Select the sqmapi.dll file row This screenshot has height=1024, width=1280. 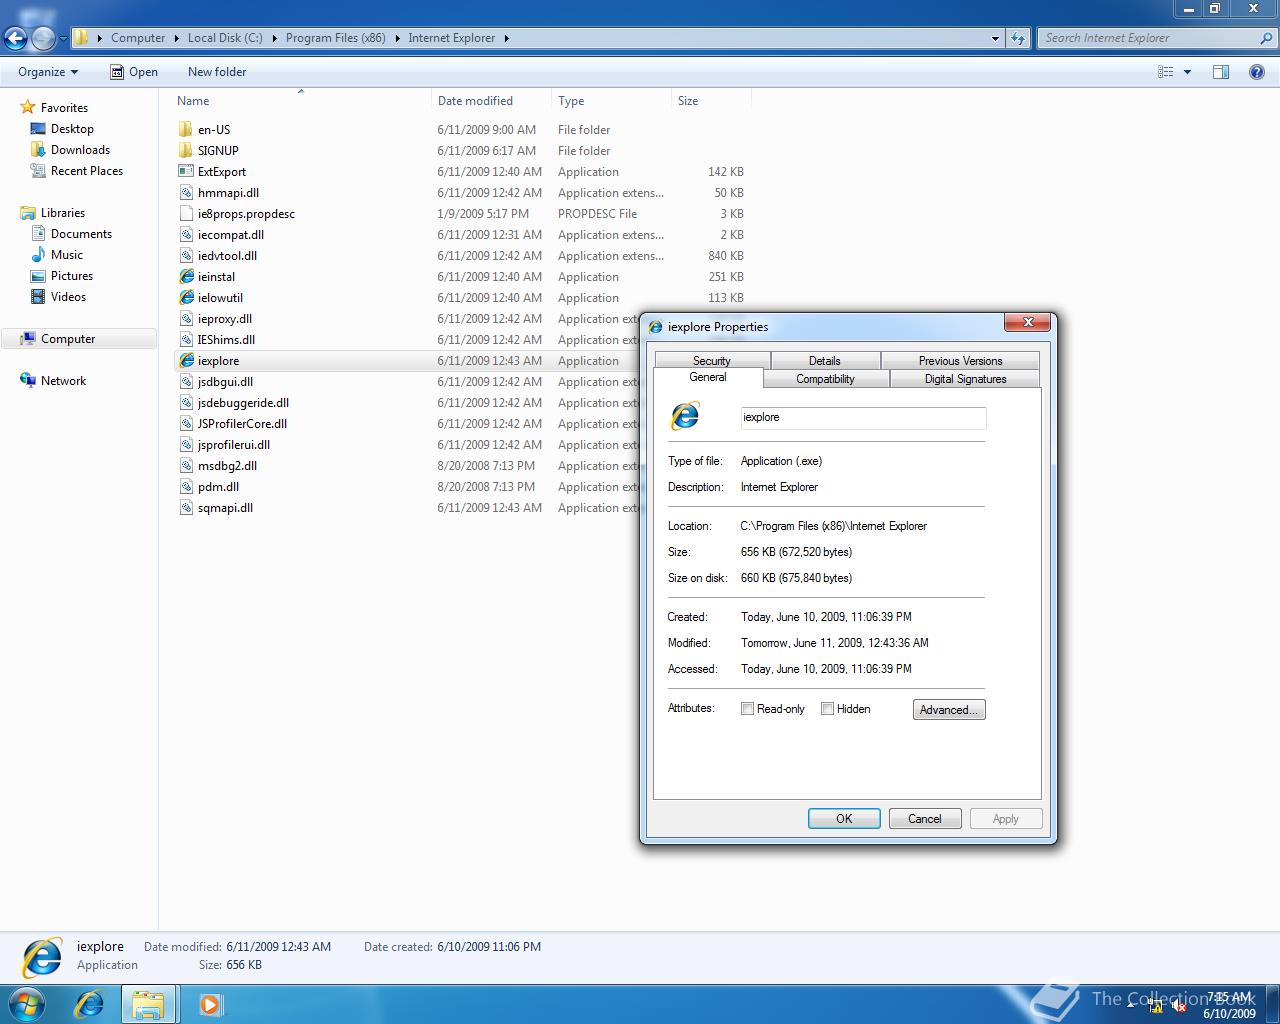click(408, 508)
